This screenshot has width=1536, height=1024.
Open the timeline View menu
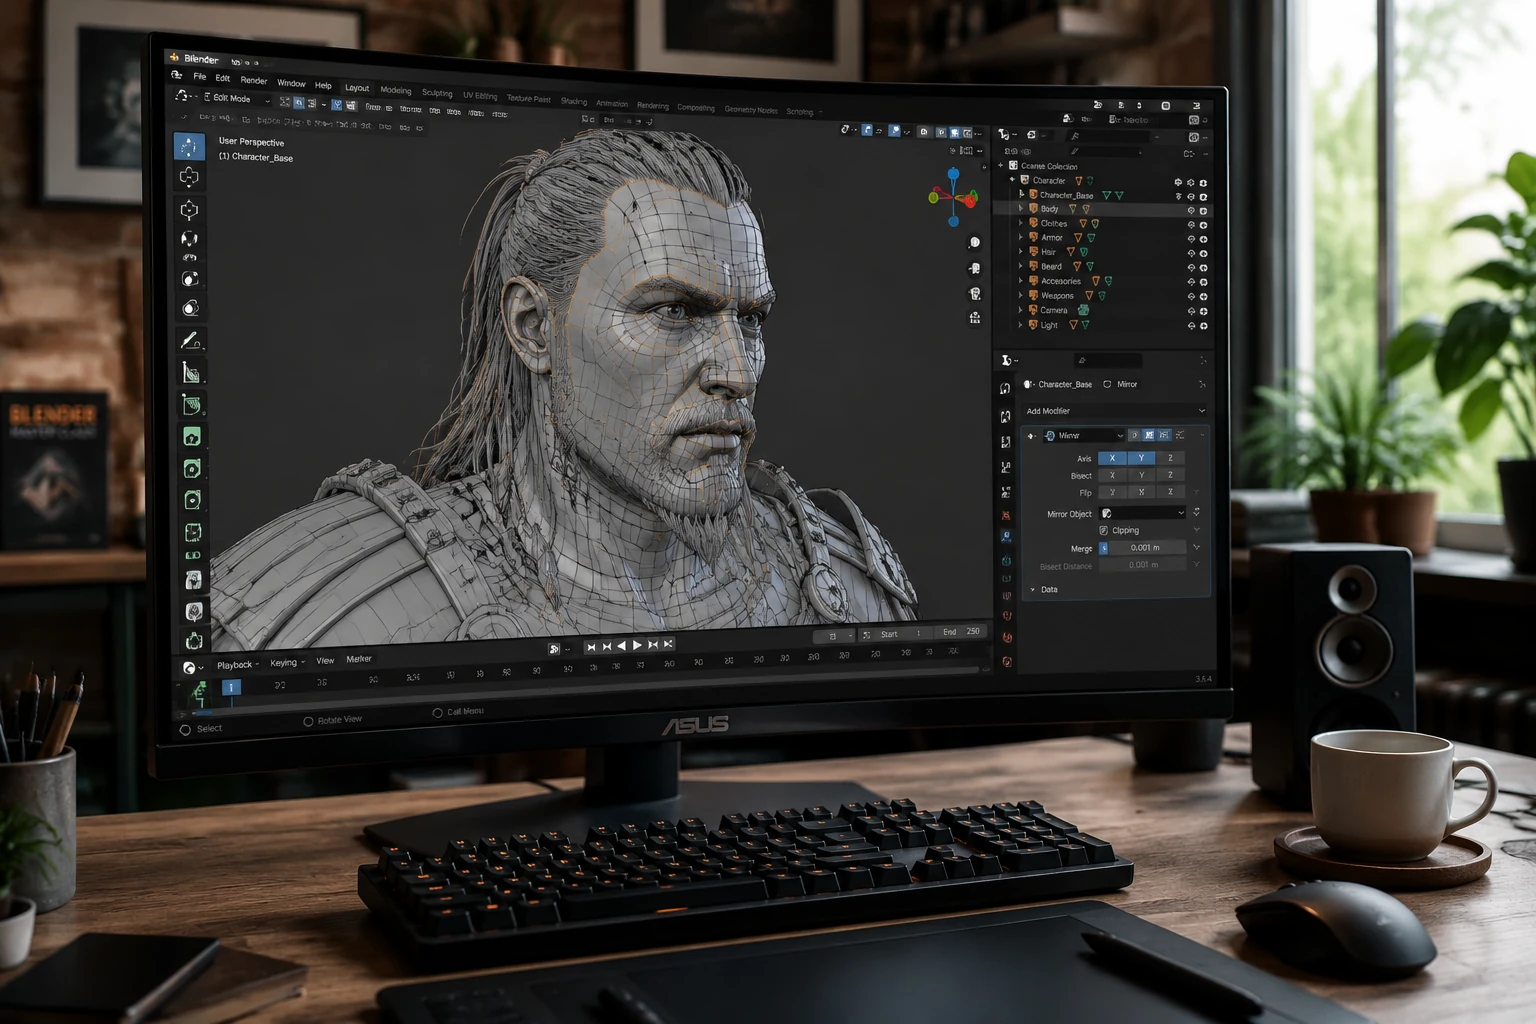325,661
